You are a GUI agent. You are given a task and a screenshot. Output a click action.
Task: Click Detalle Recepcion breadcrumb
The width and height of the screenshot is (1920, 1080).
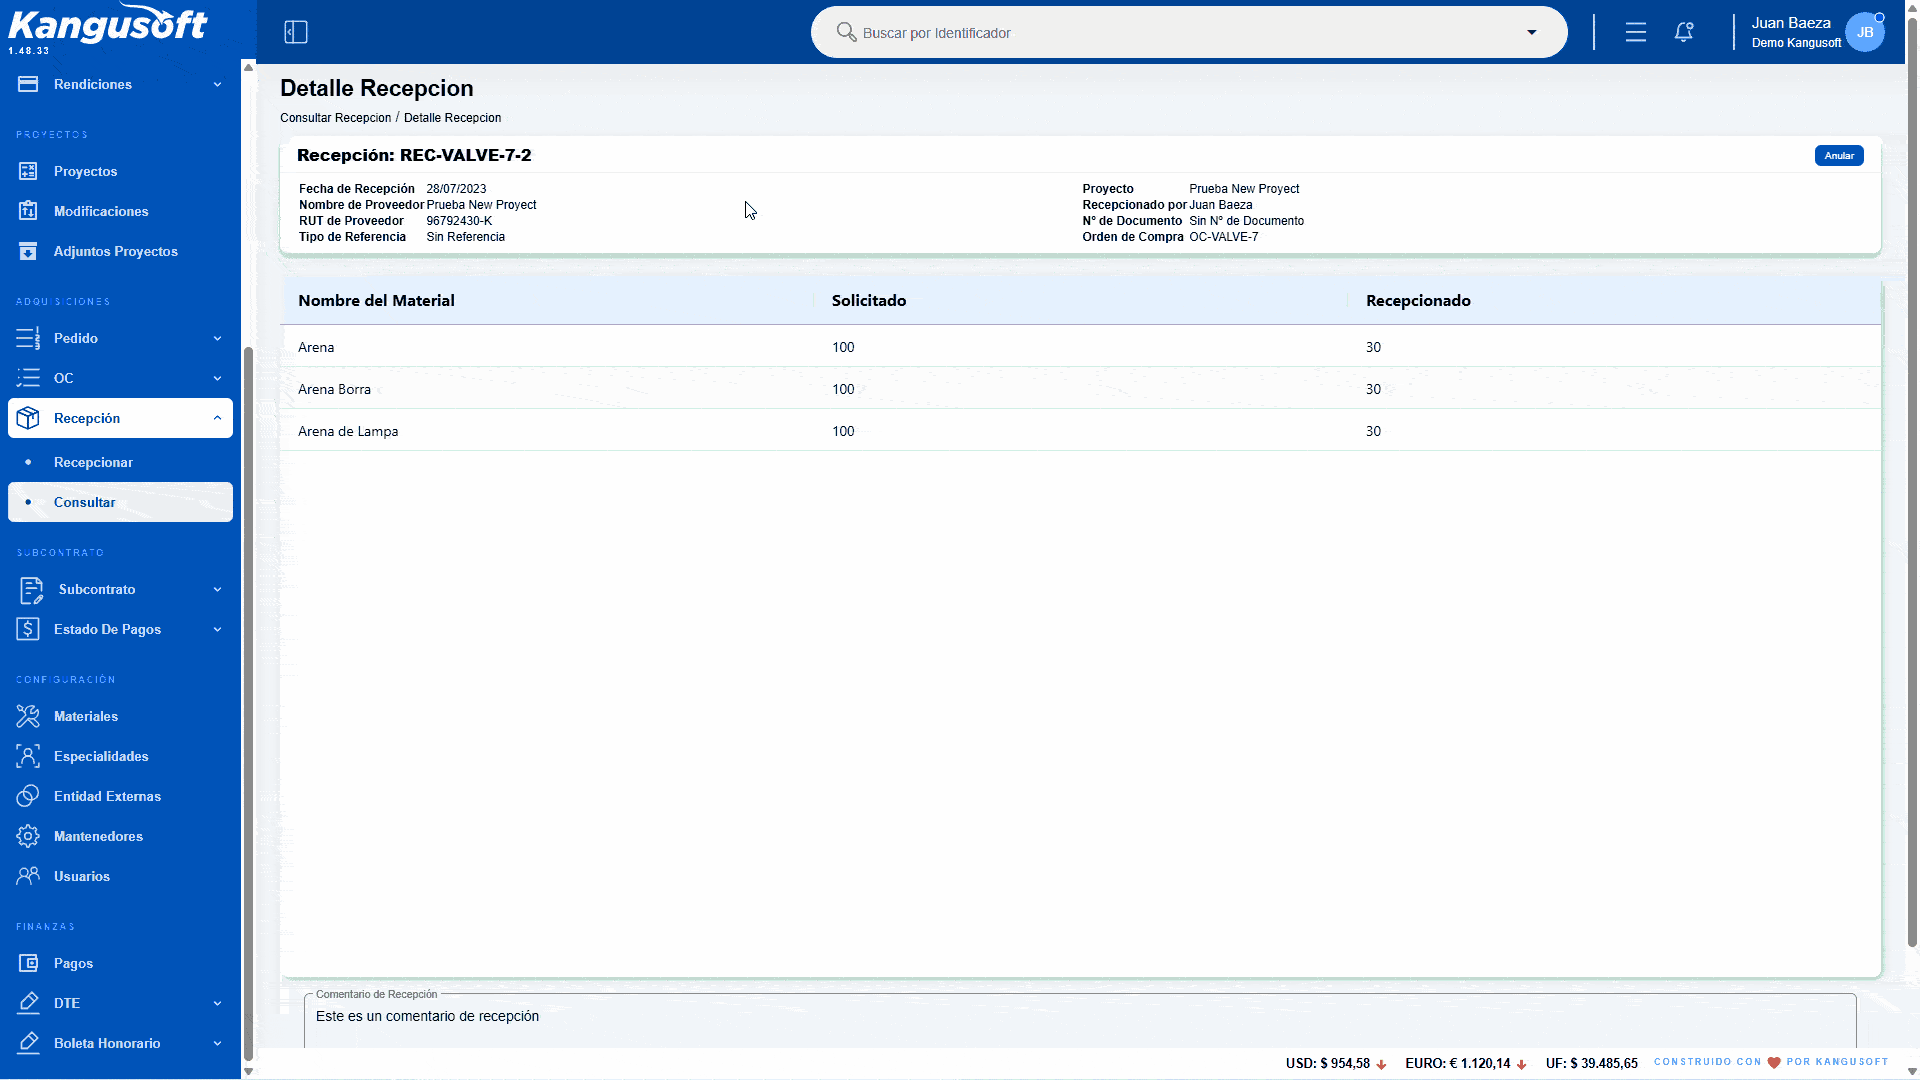coord(452,118)
